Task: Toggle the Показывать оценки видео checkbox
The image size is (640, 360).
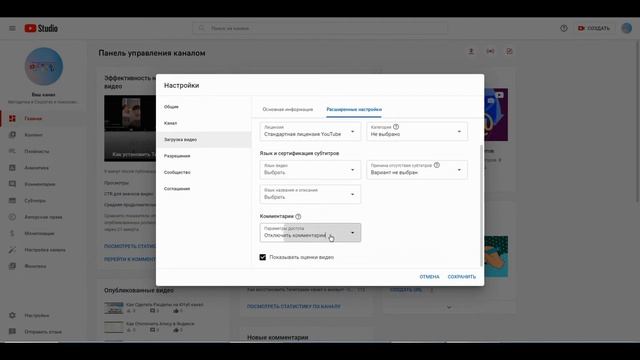Action: click(262, 257)
